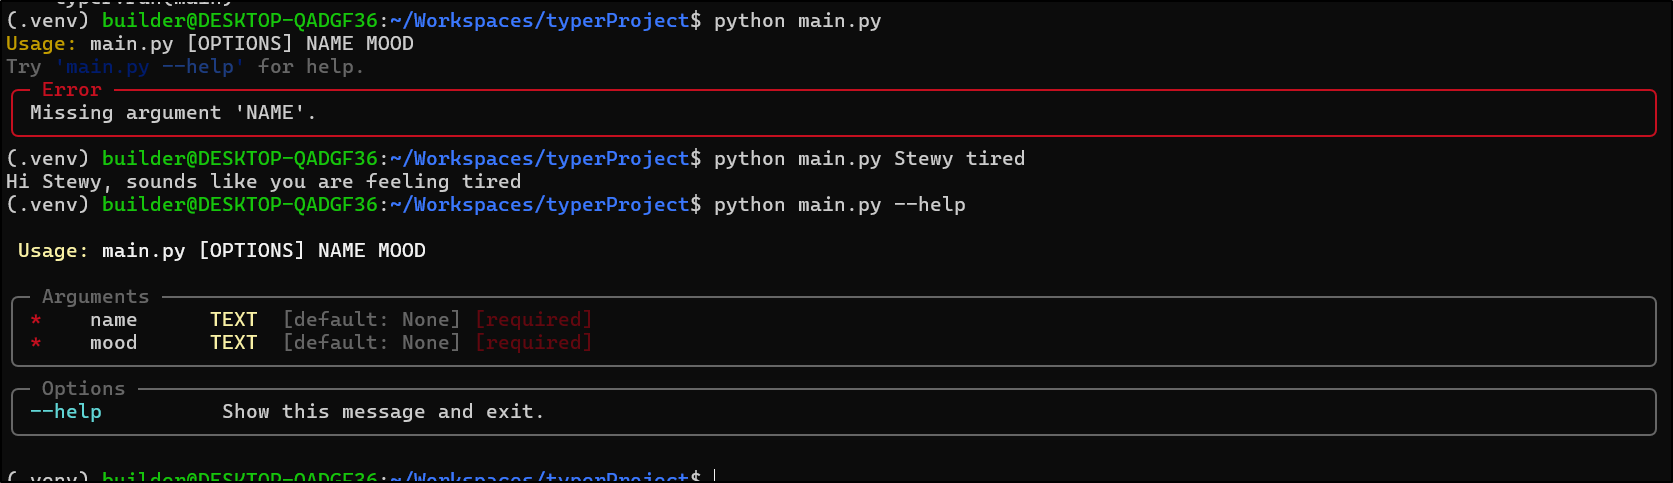This screenshot has width=1673, height=483.
Task: Click the Arguments panel heading
Action: click(95, 297)
